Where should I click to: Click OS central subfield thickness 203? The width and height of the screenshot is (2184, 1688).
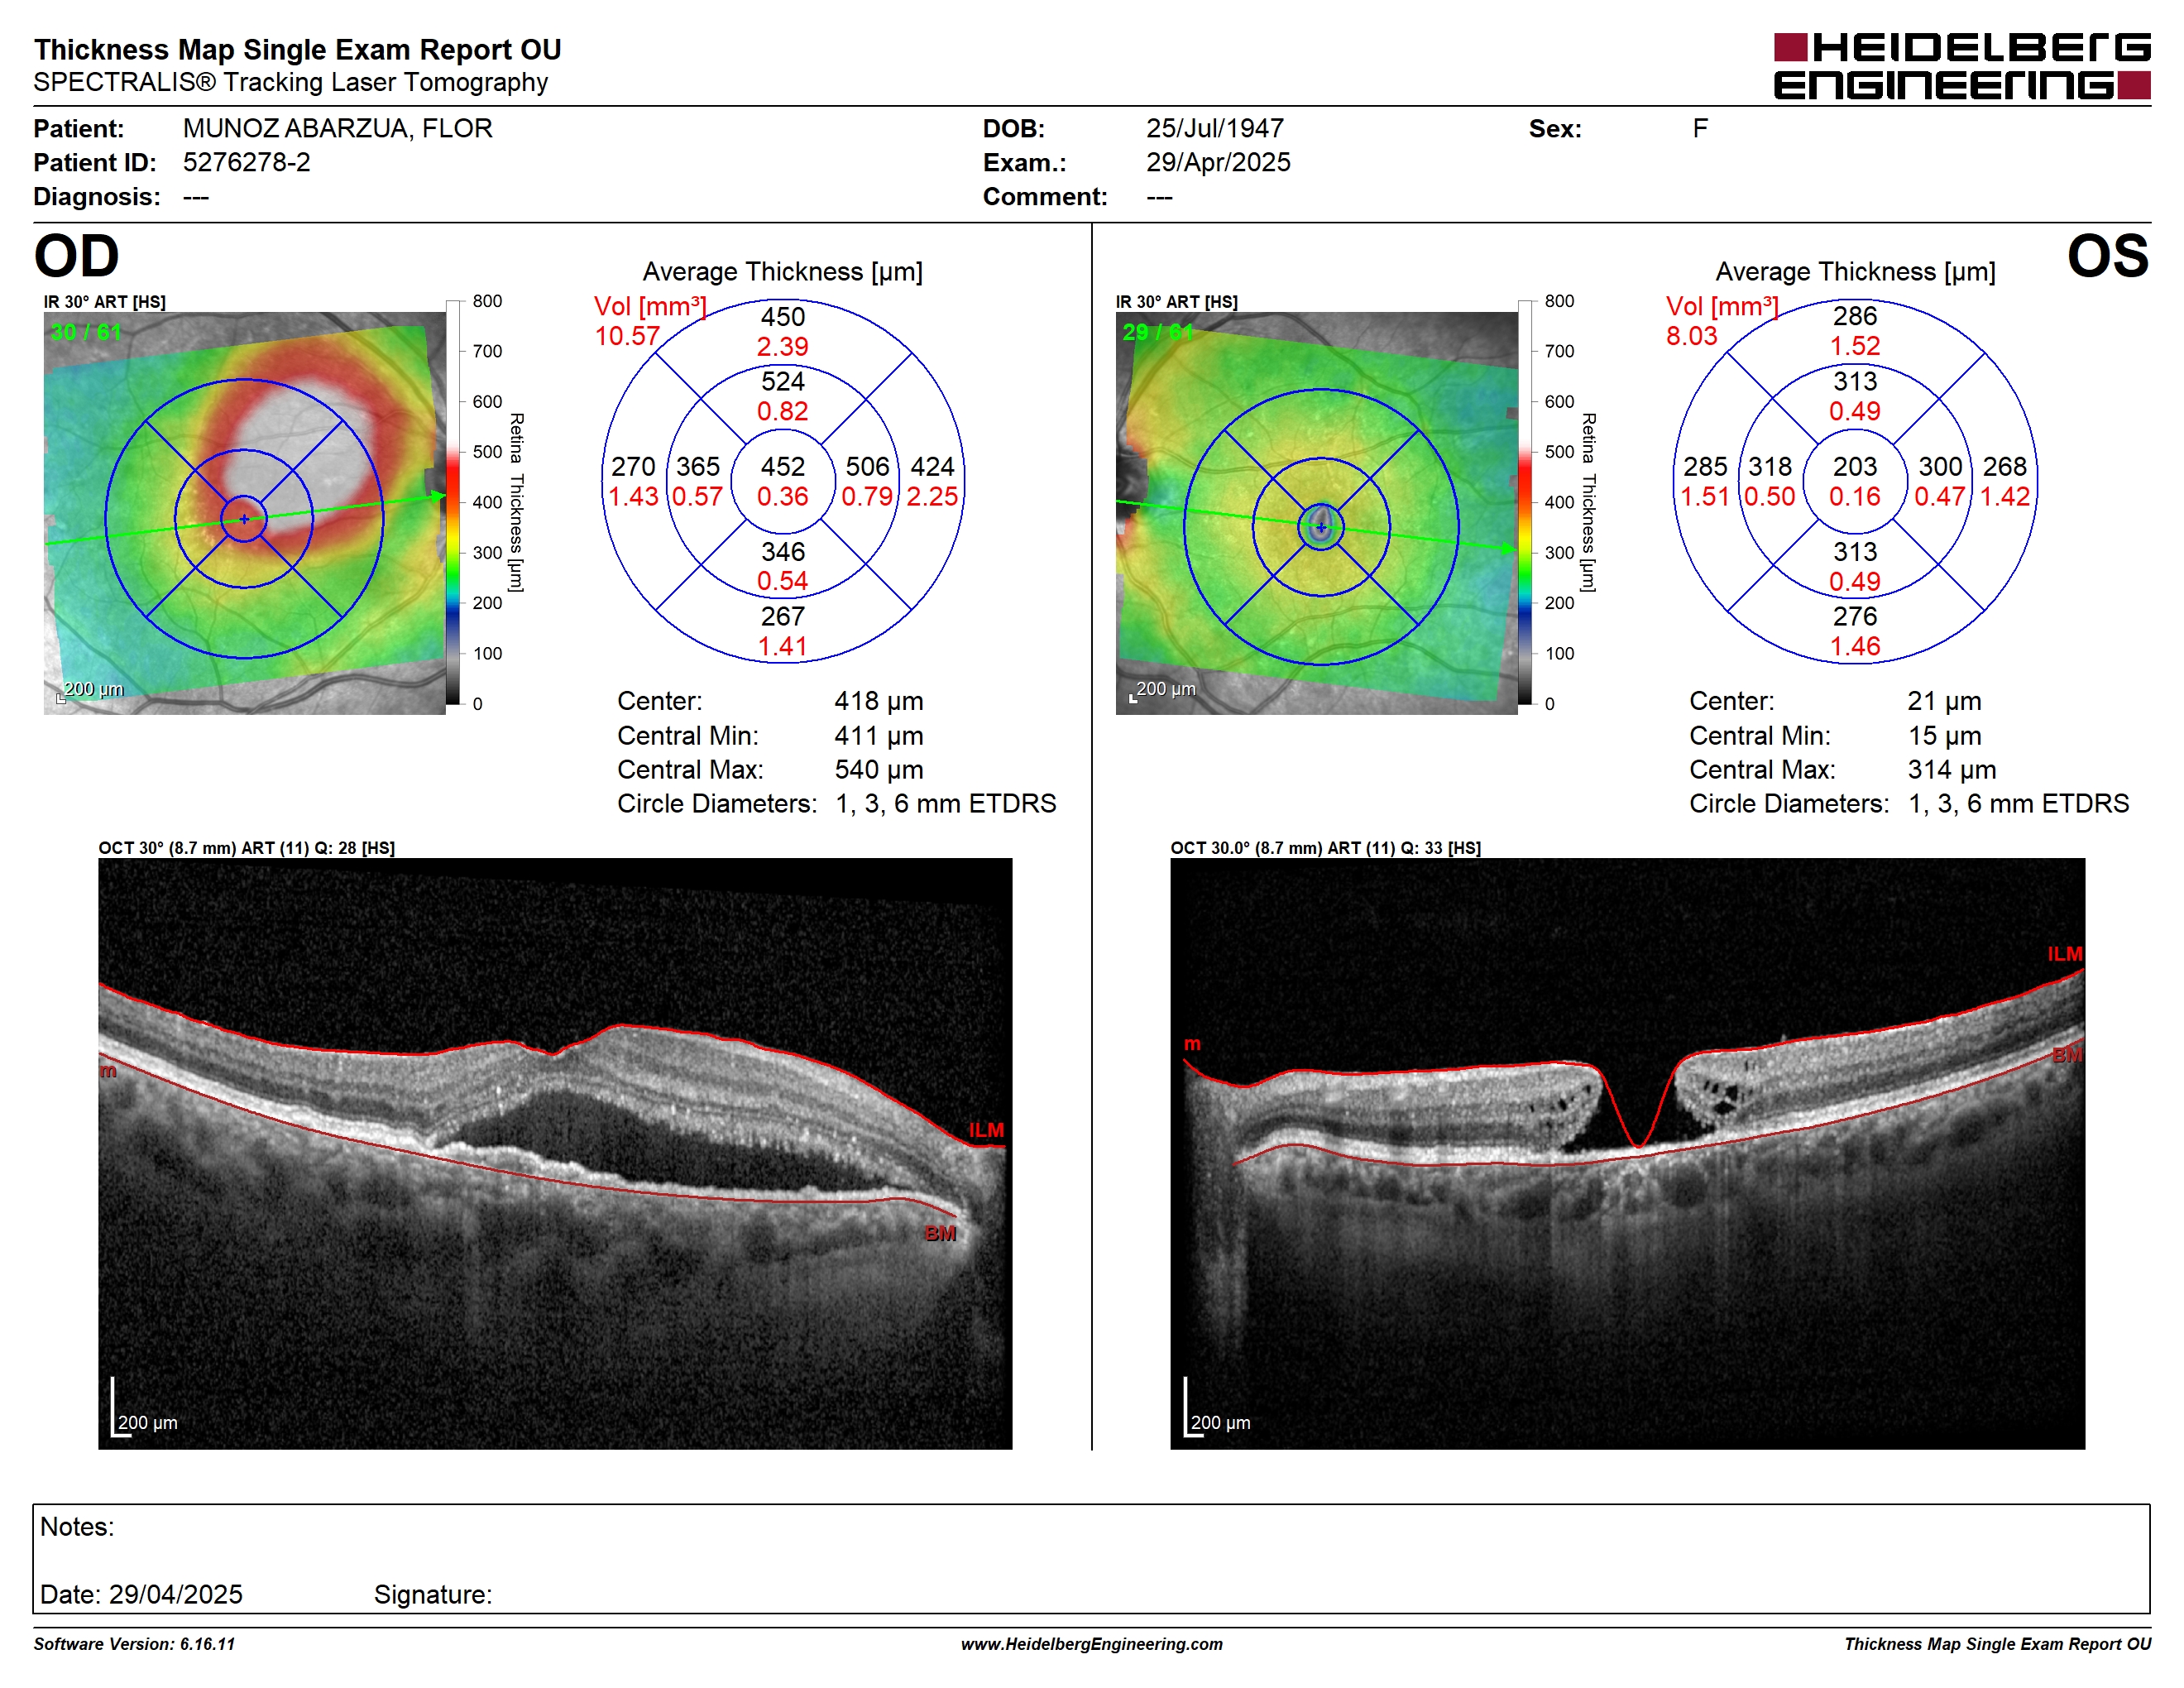(1854, 467)
